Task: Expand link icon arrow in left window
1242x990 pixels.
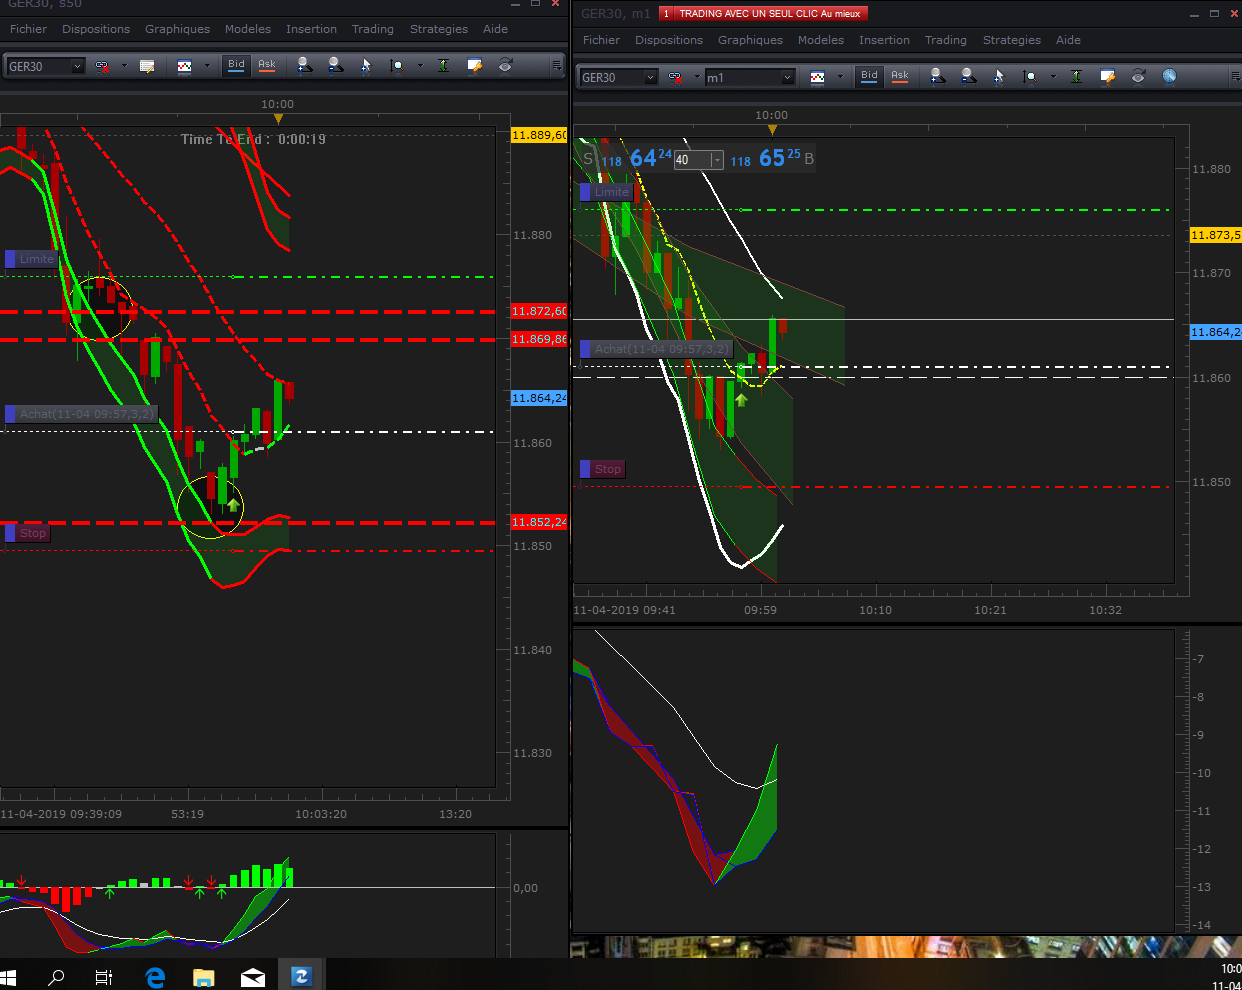Action: pyautogui.click(x=124, y=66)
